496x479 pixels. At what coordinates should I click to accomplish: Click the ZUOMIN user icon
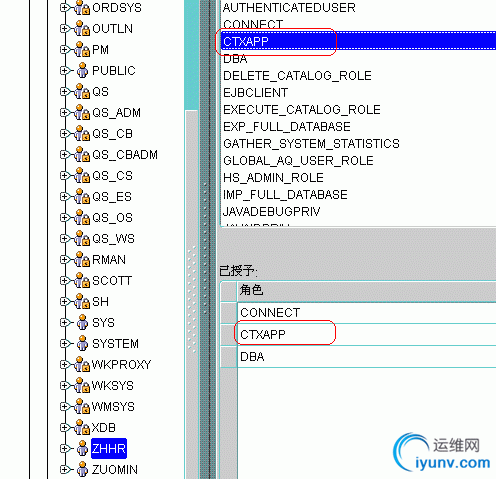82,470
